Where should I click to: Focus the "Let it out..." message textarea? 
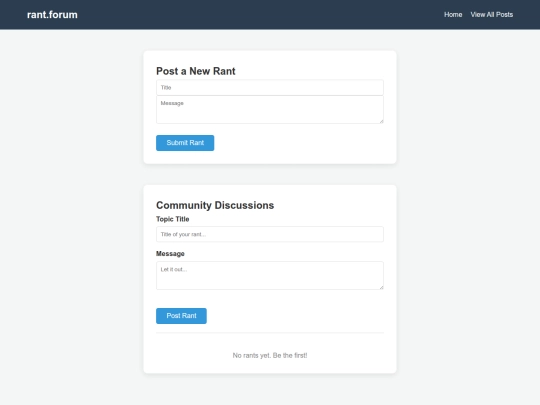270,276
